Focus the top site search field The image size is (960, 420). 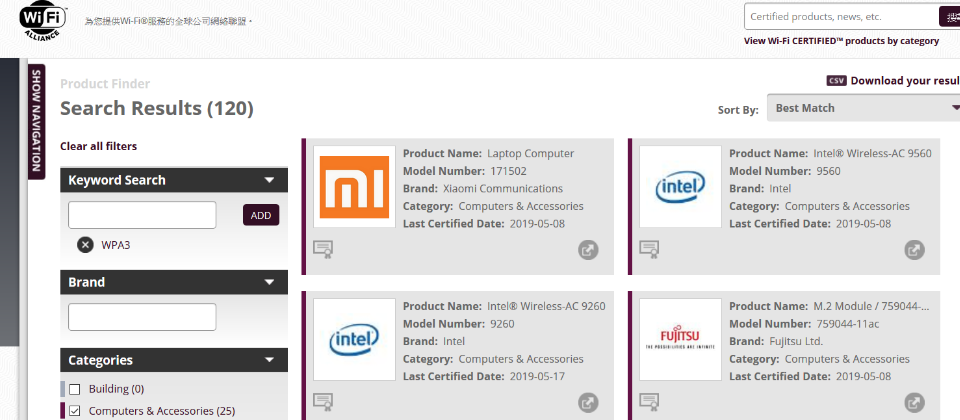pyautogui.click(x=841, y=17)
